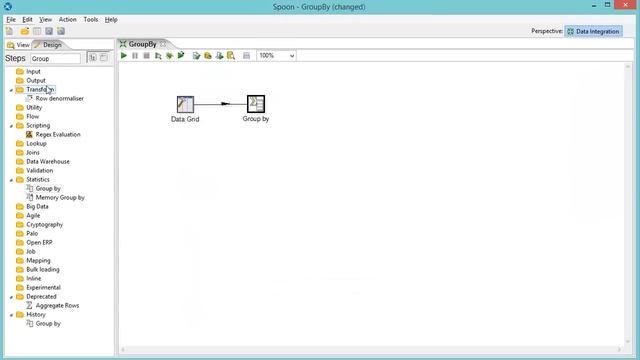This screenshot has width=640, height=360.
Task: Collapse the Transform folder
Action: point(11,90)
